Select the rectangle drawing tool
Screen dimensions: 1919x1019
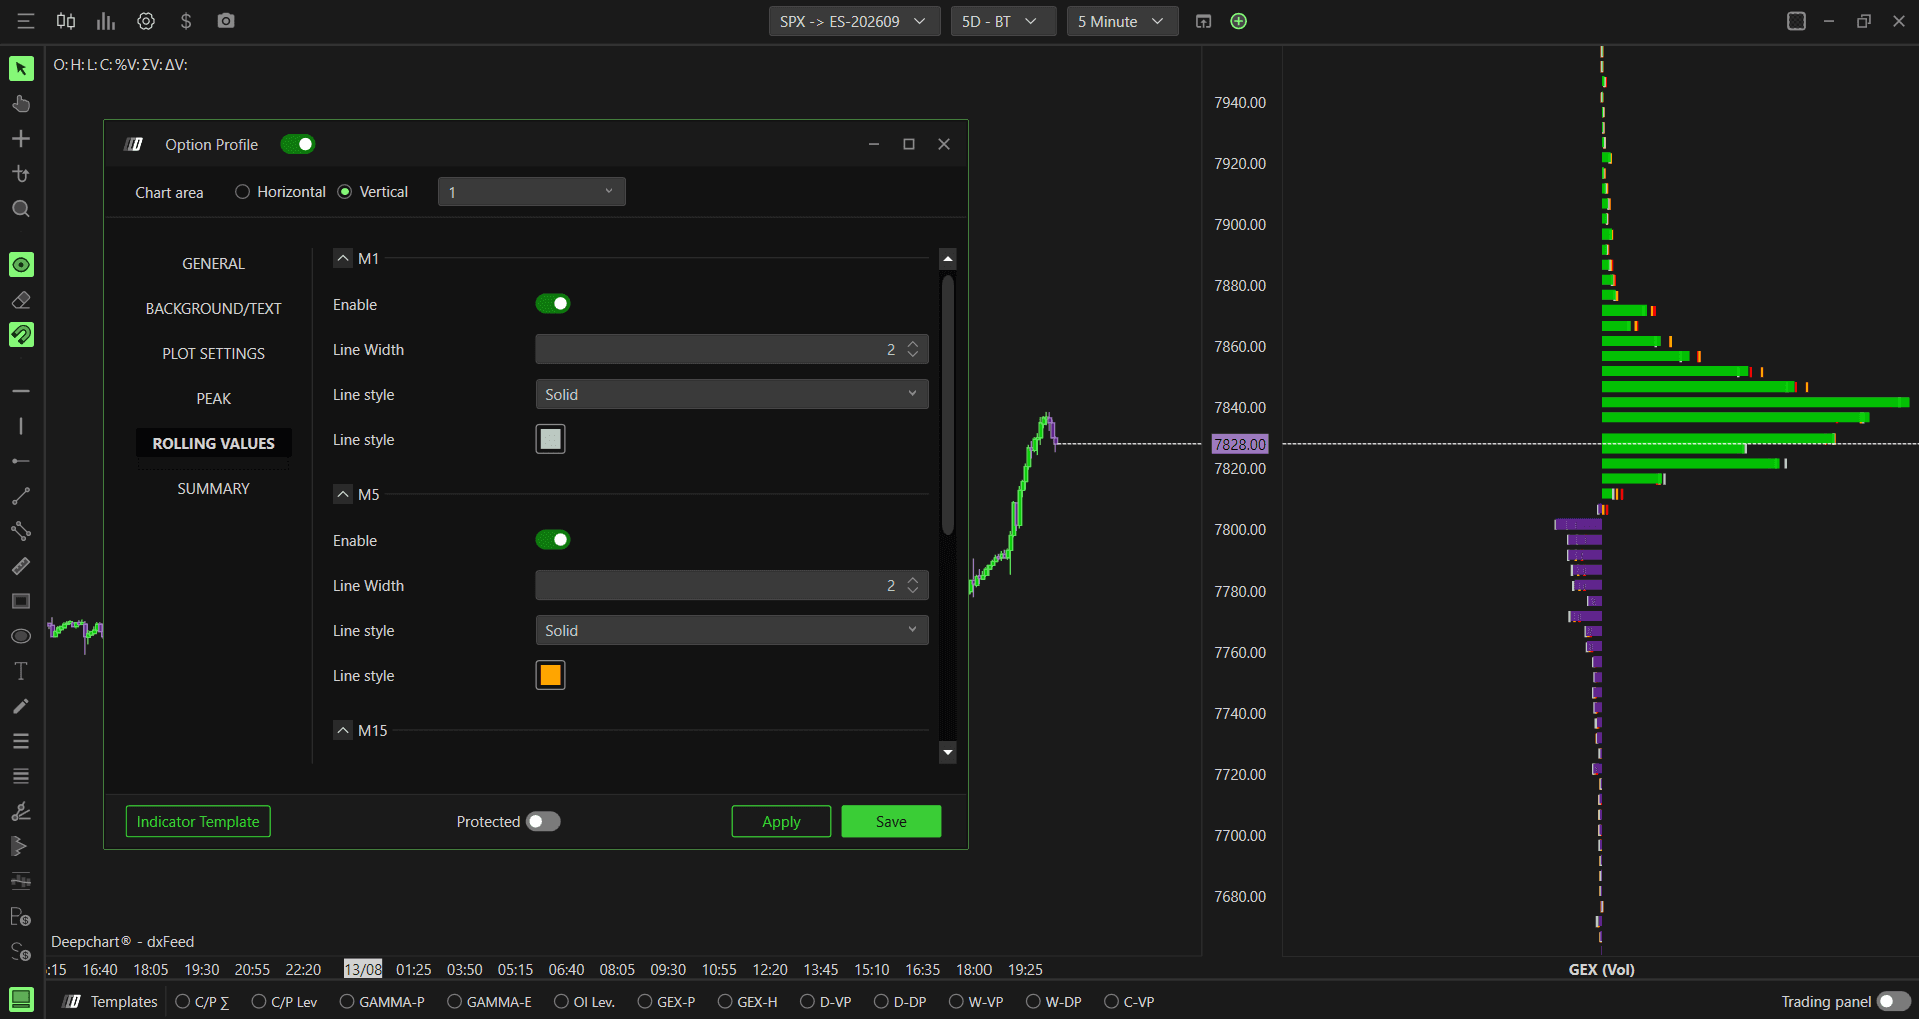pyautogui.click(x=21, y=601)
